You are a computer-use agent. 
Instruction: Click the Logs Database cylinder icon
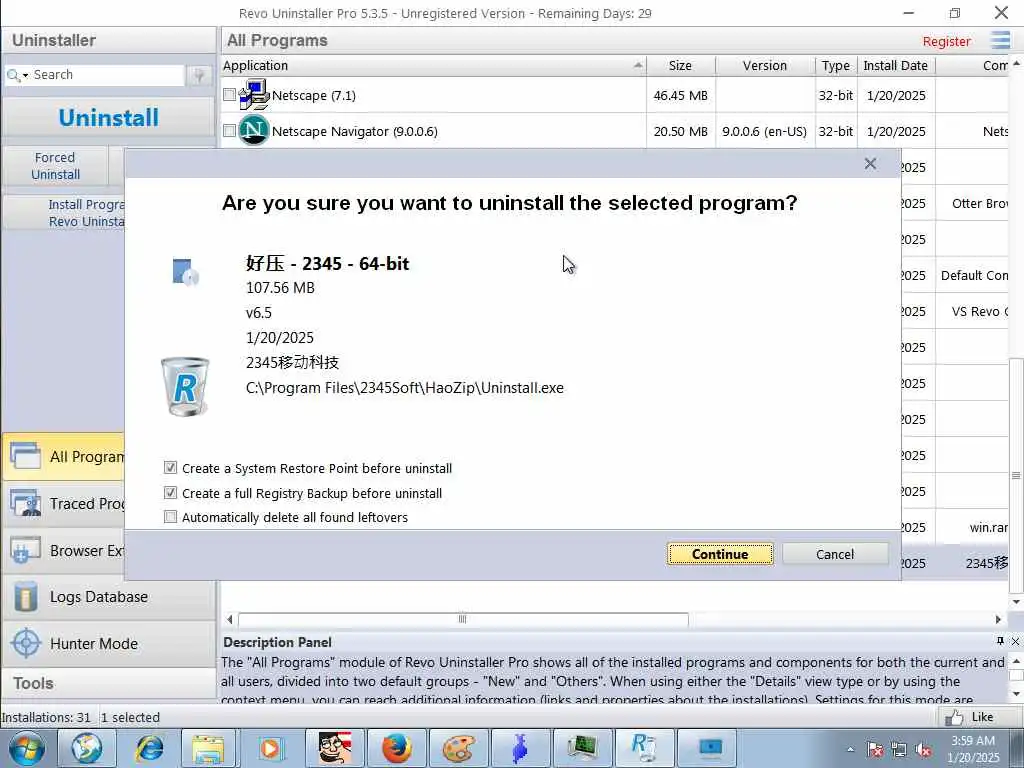click(x=25, y=597)
